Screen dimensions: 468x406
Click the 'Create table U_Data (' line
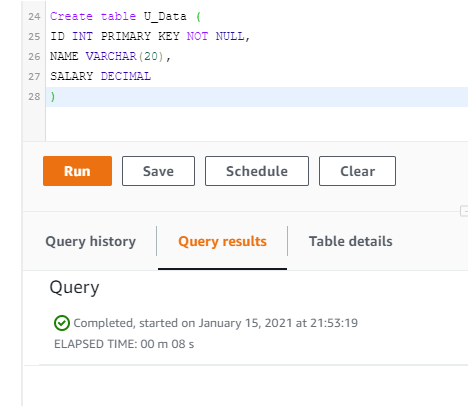point(125,16)
